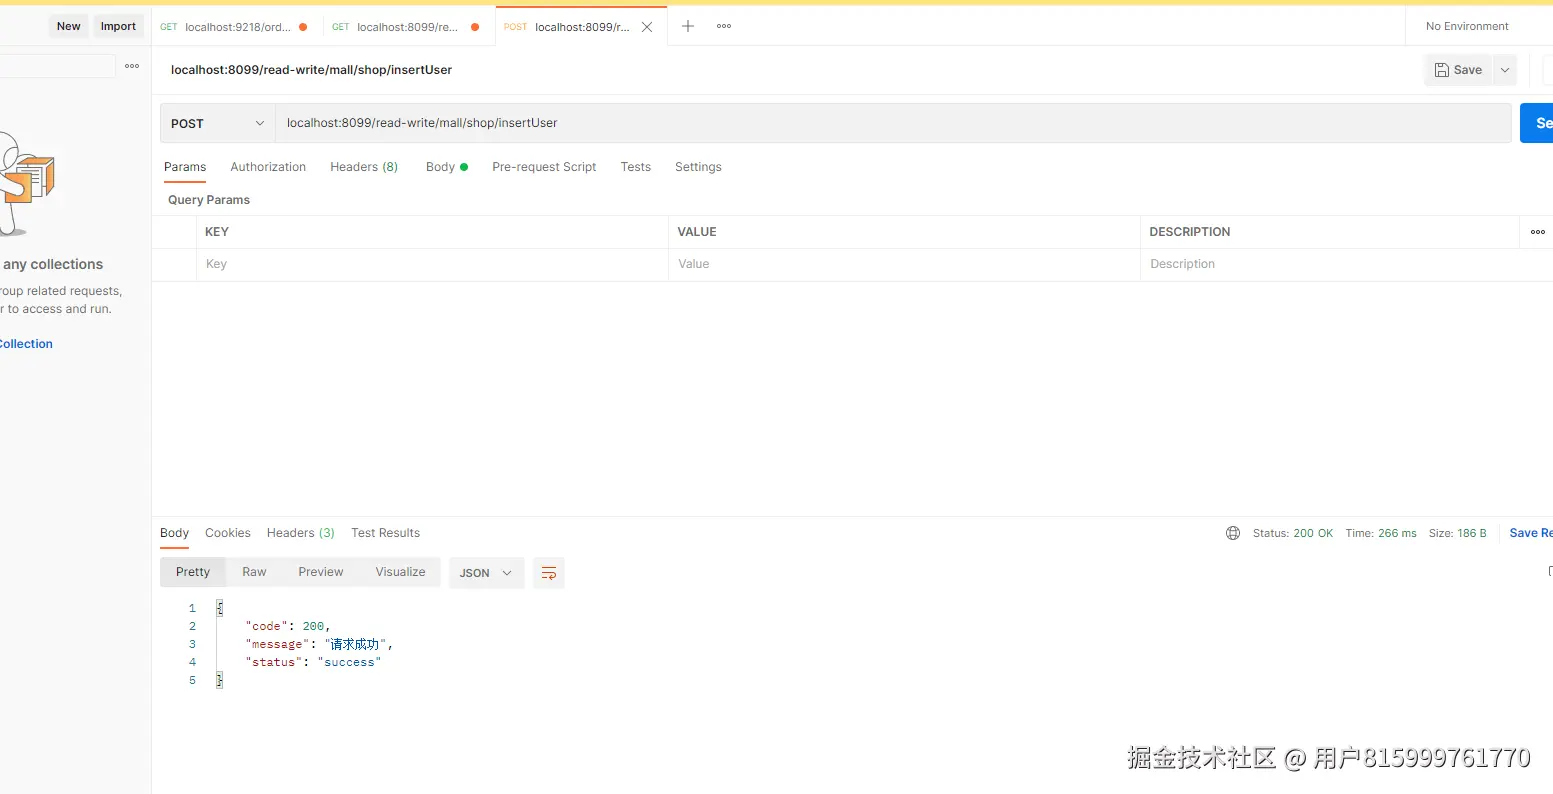Screen dimensions: 1553x794
Task: Open the response Cookies tab
Action: coord(228,533)
